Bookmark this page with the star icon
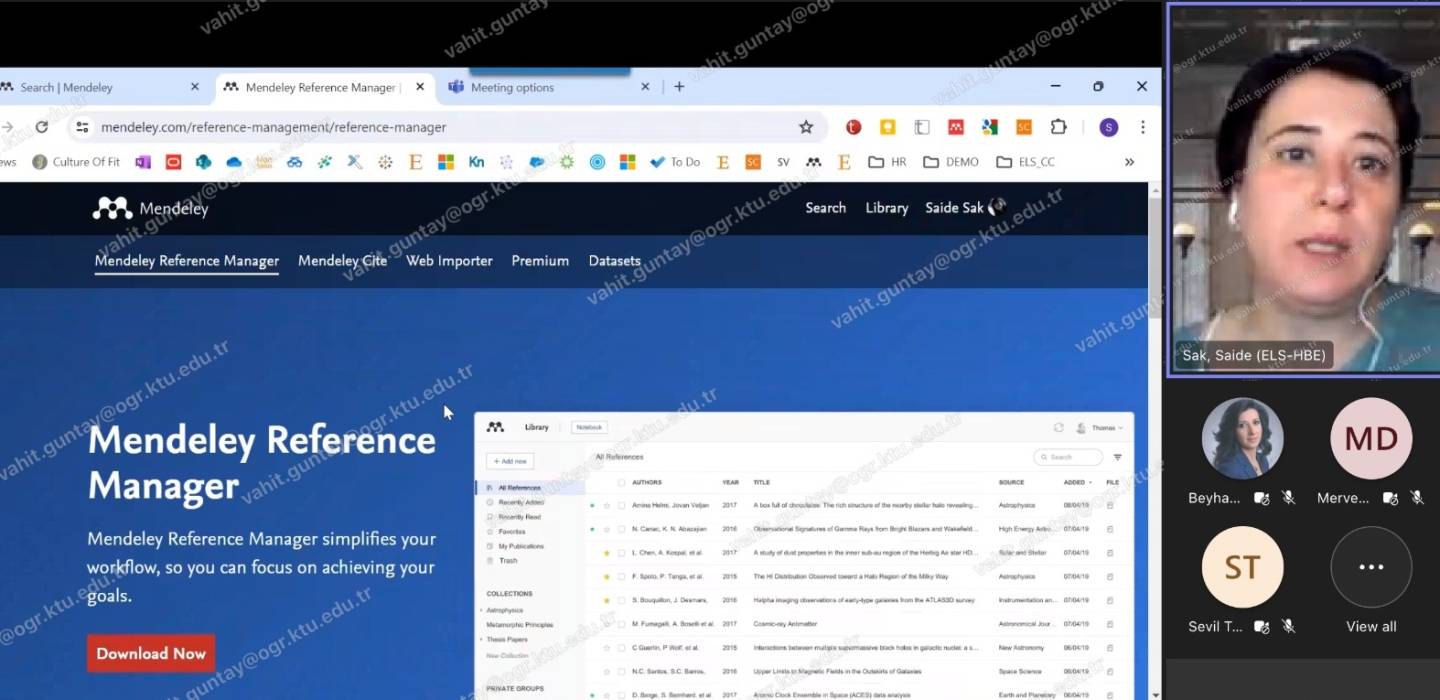The width and height of the screenshot is (1440, 700). click(x=806, y=127)
